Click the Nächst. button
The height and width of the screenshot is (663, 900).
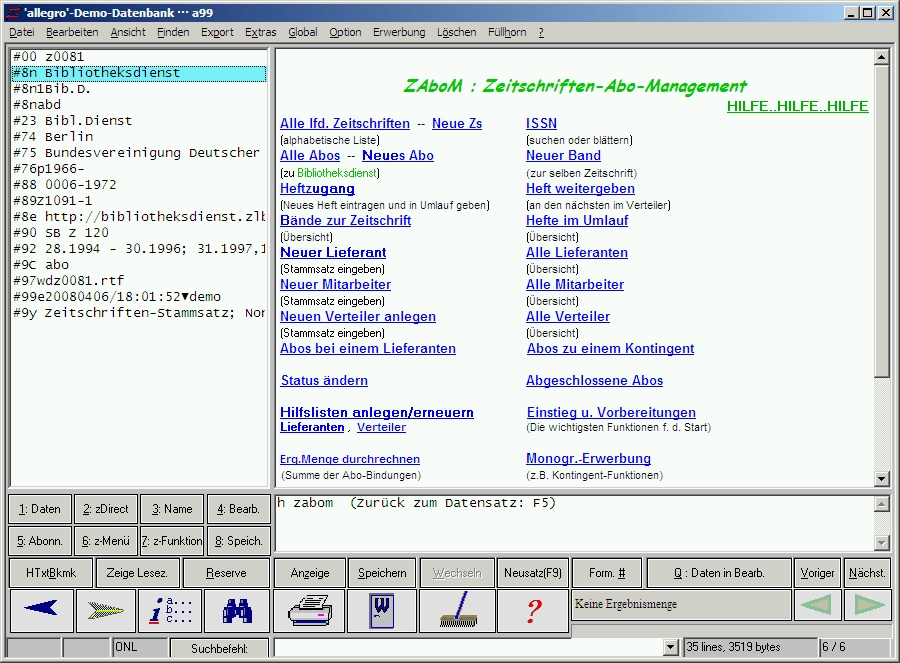[x=867, y=573]
